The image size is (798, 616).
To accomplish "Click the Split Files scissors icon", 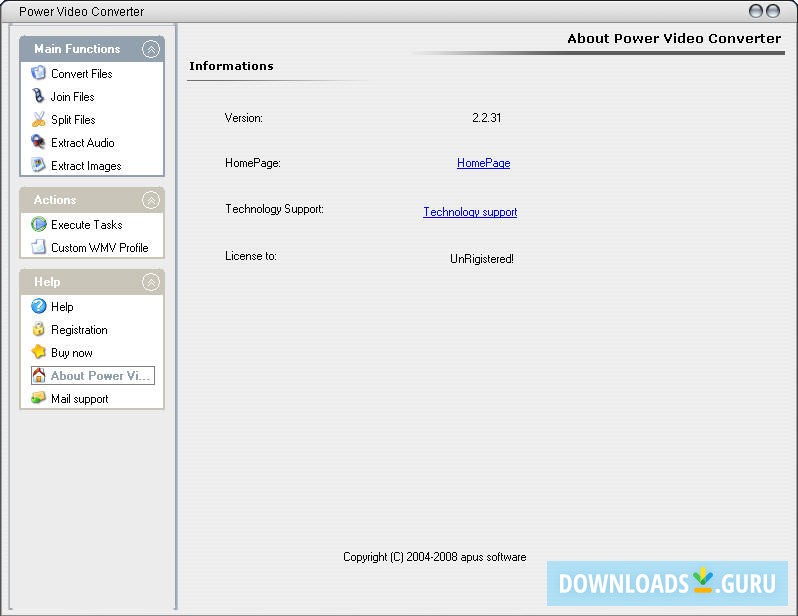I will tap(38, 119).
